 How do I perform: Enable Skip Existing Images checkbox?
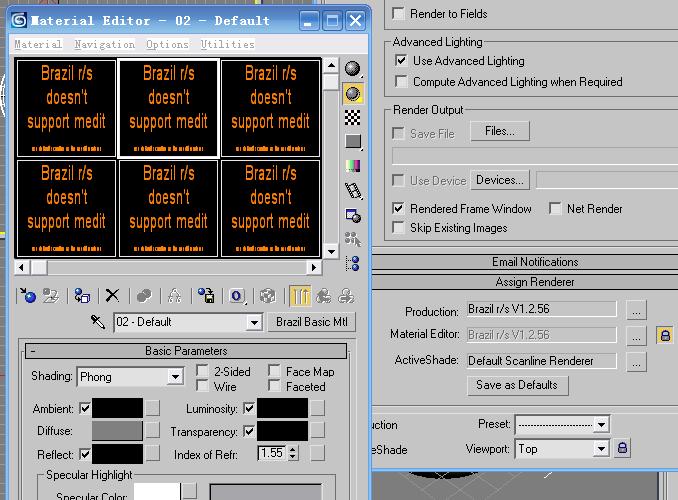pyautogui.click(x=398, y=228)
